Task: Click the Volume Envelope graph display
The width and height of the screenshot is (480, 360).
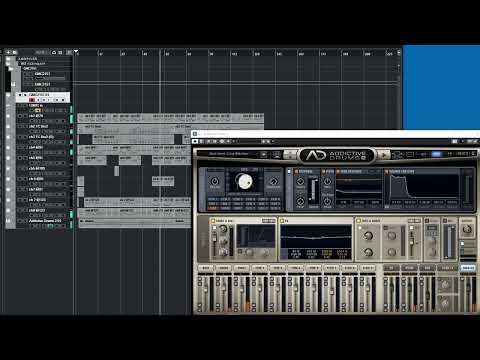Action: point(424,187)
